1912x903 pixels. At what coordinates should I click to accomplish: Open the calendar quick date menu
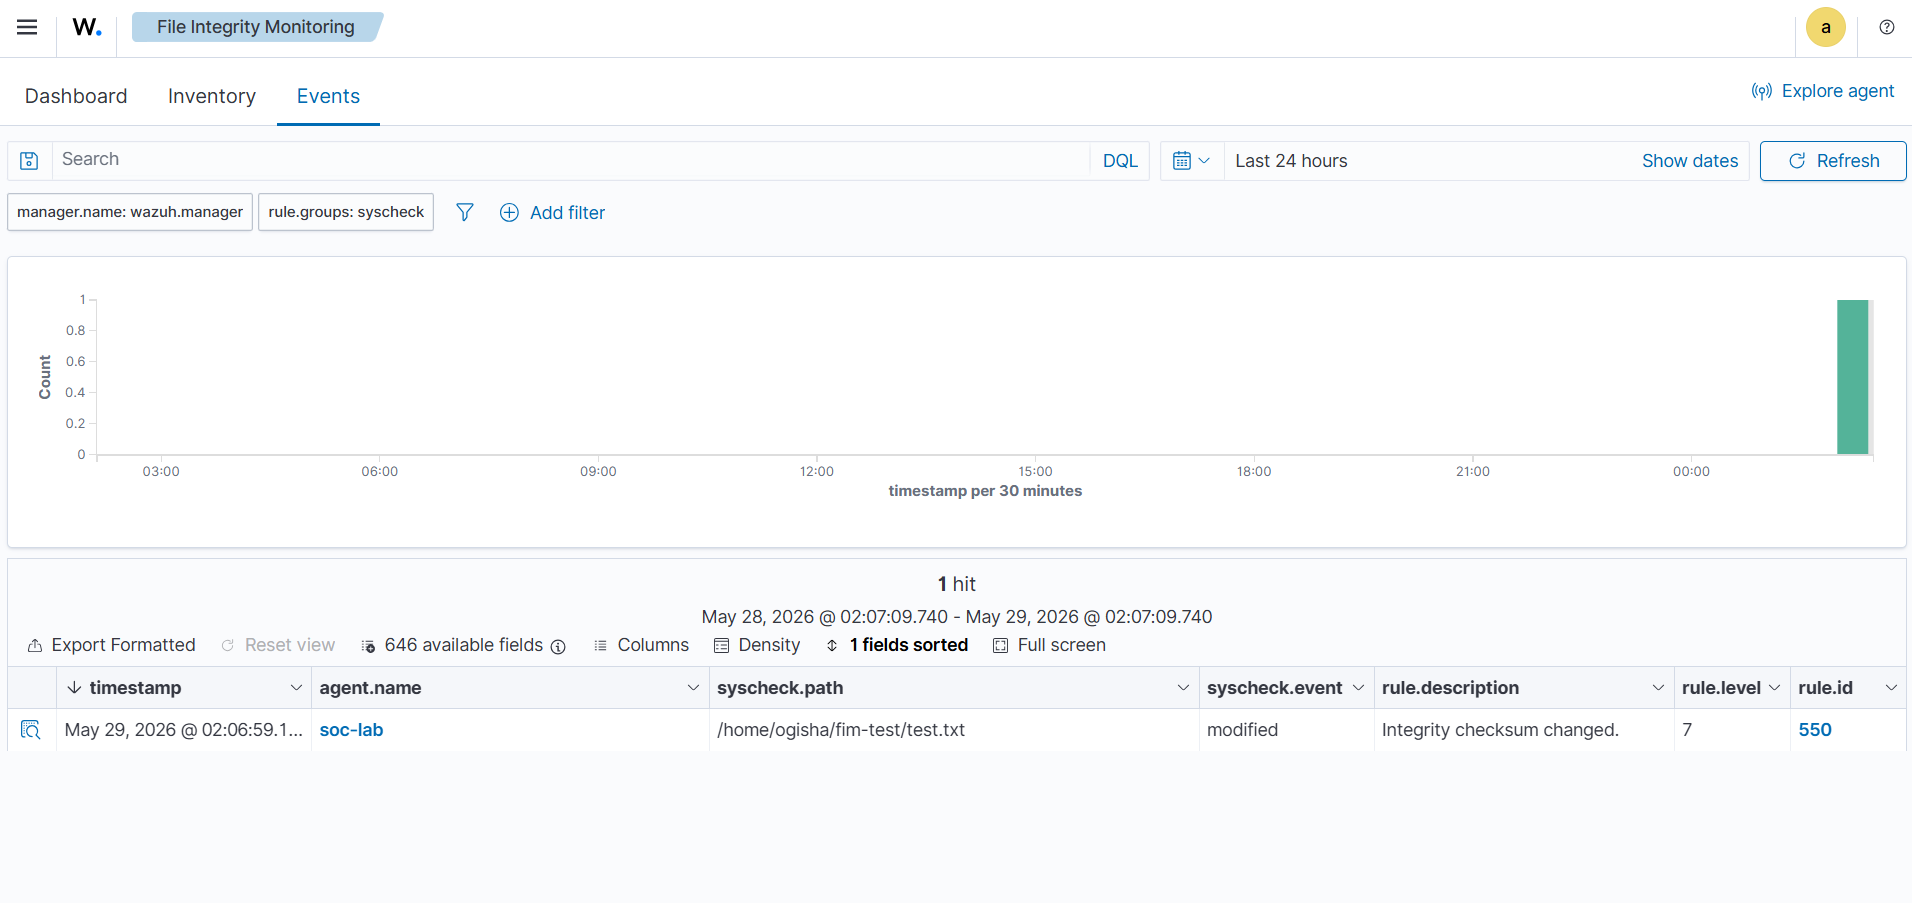1191,160
